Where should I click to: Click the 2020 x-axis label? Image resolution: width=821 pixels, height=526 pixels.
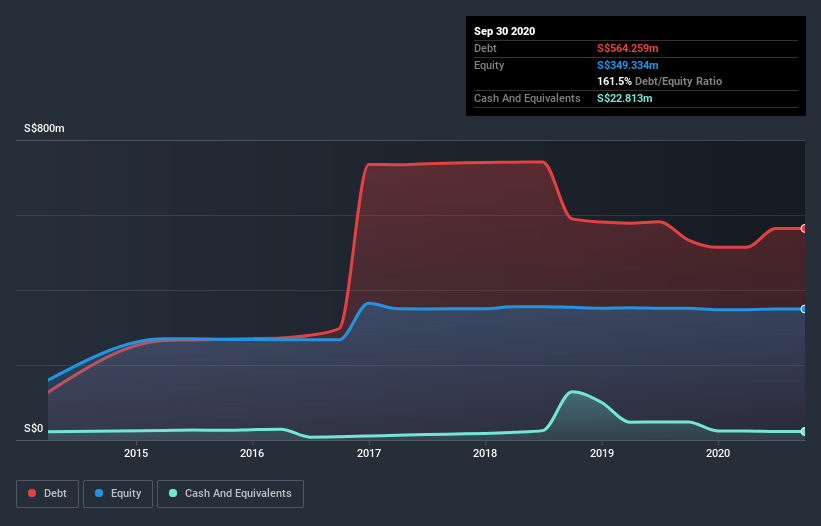(718, 453)
